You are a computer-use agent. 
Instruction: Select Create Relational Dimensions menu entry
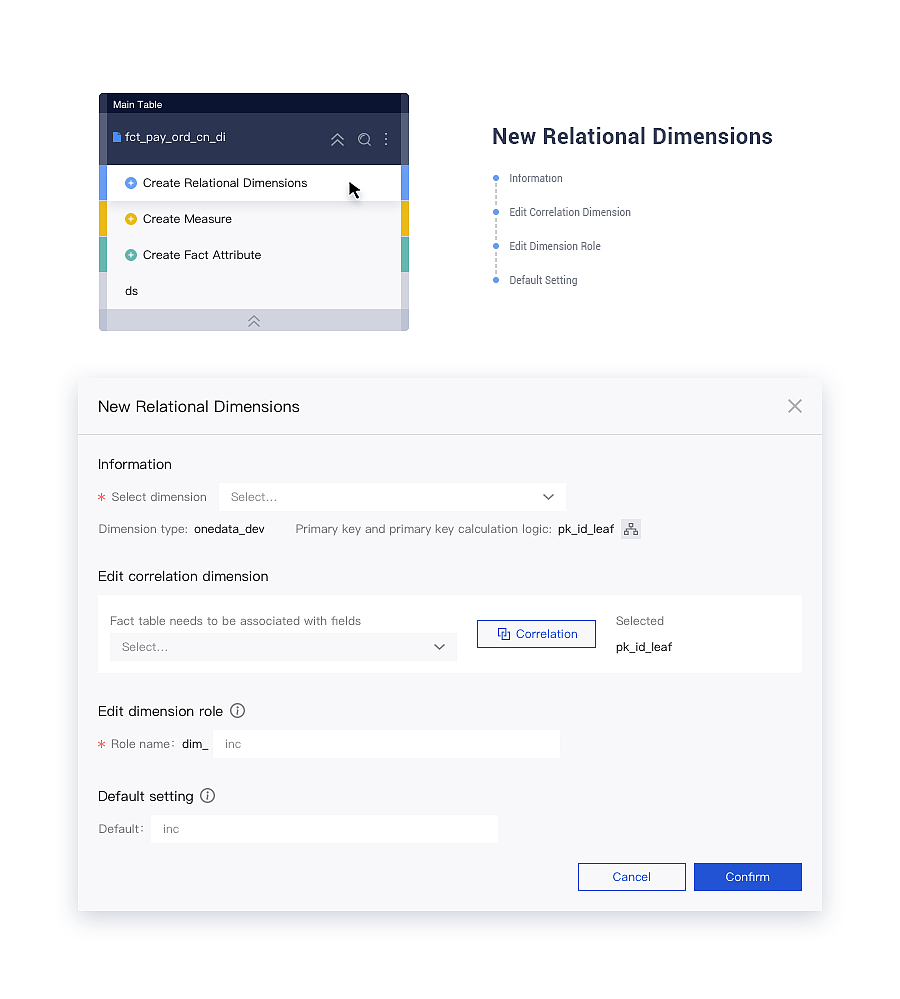pos(254,183)
